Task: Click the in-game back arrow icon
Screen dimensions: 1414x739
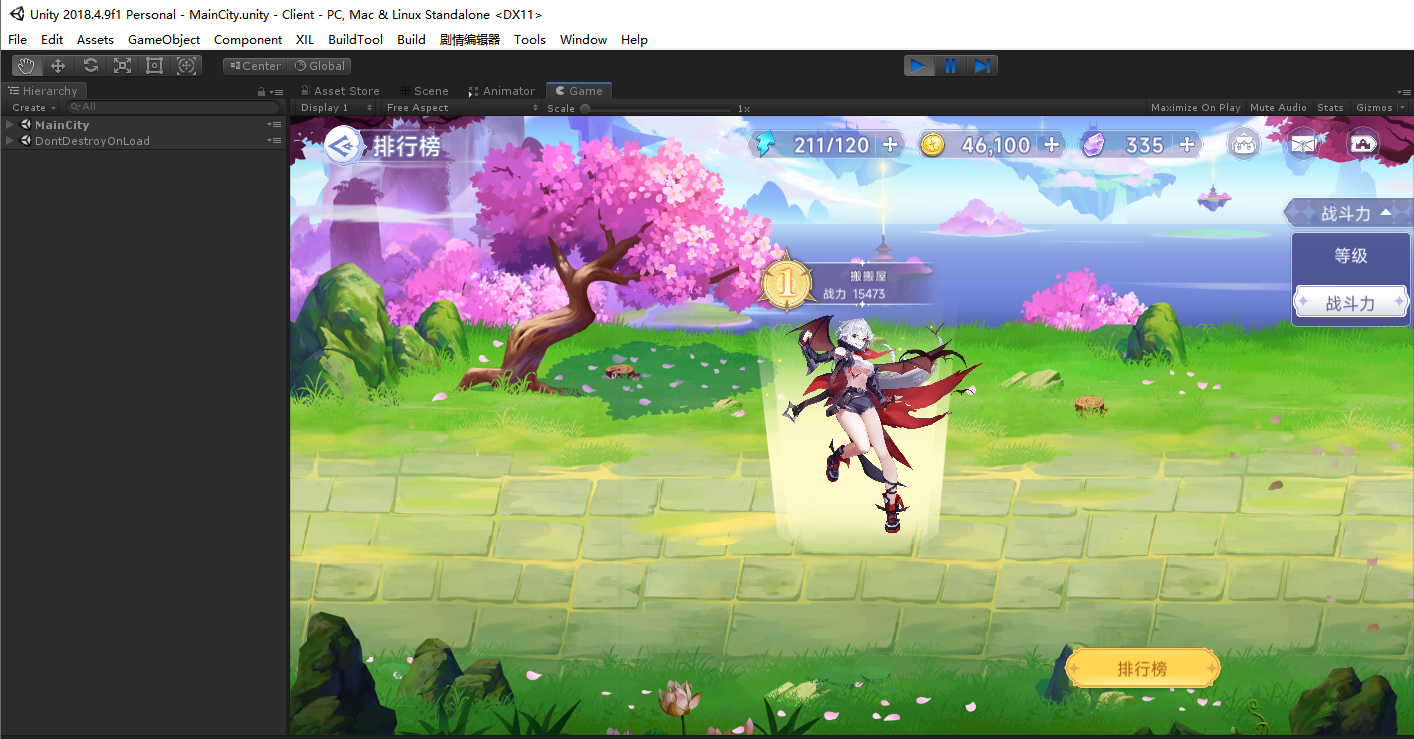Action: click(x=344, y=146)
